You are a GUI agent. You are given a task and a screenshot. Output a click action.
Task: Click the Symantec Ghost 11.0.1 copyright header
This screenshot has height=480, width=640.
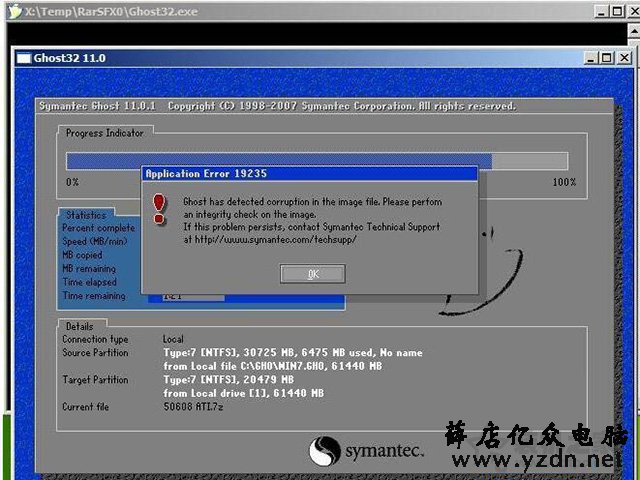click(278, 106)
